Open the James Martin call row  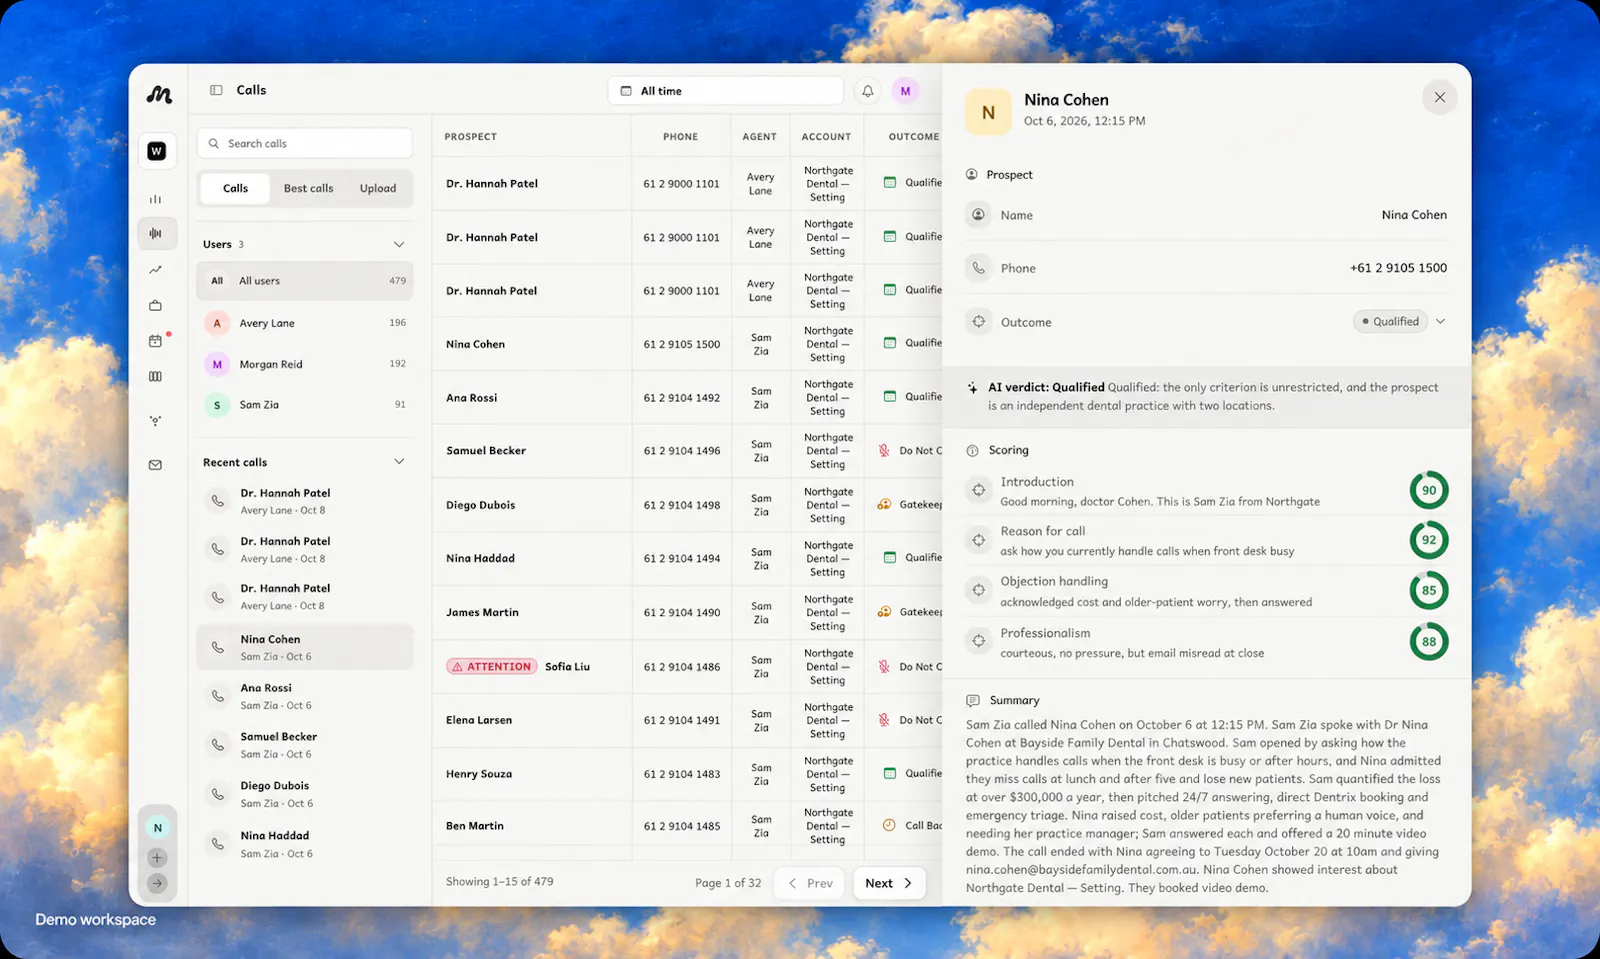coord(687,613)
